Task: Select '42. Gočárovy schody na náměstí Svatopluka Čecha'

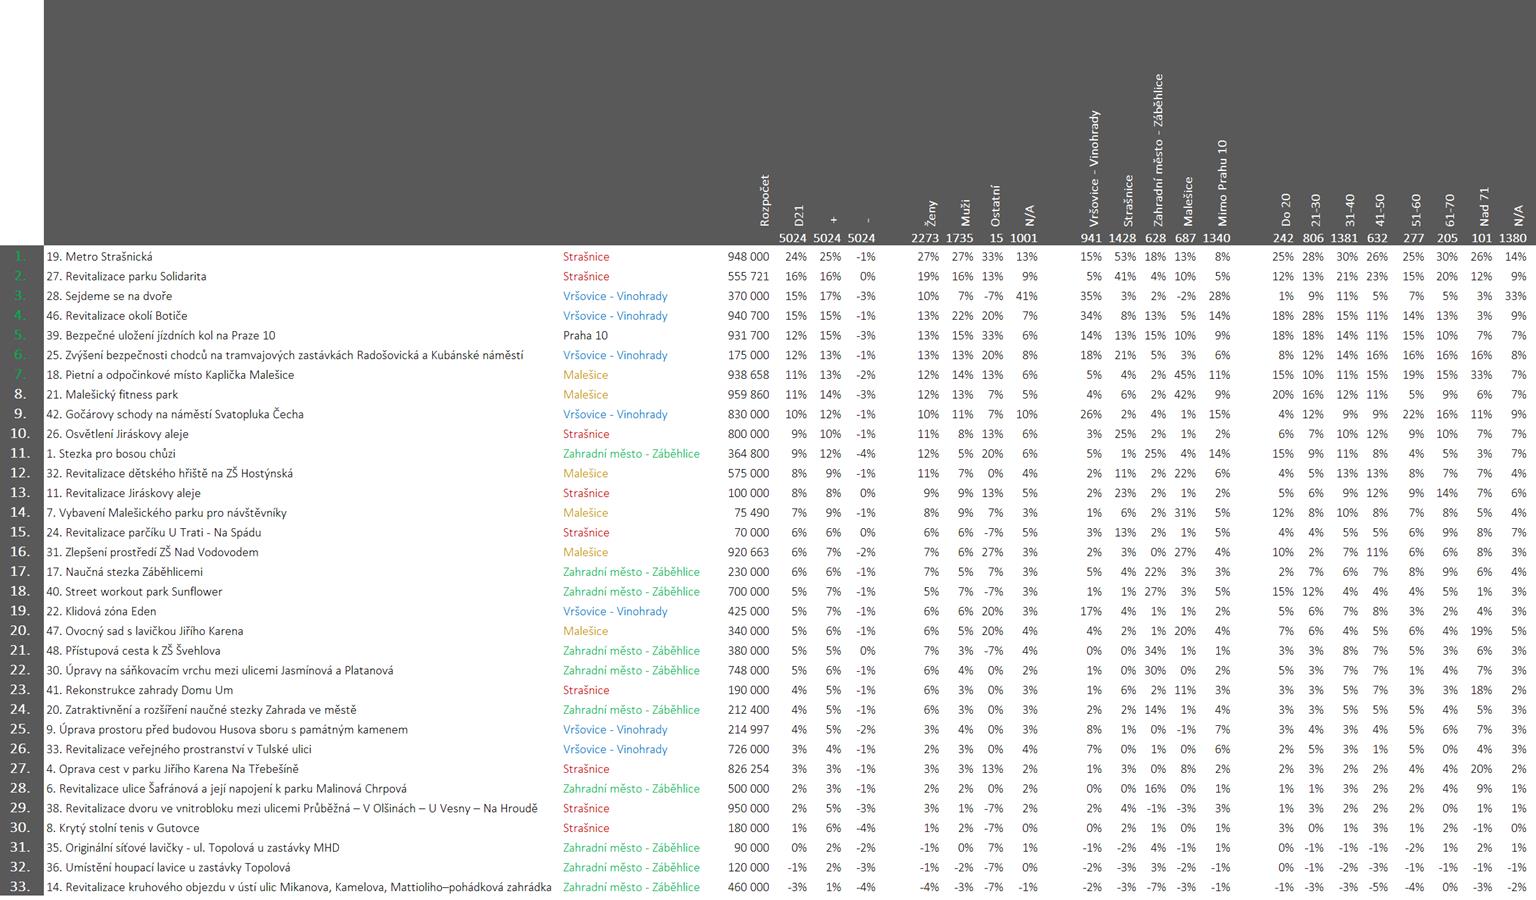Action: click(175, 414)
